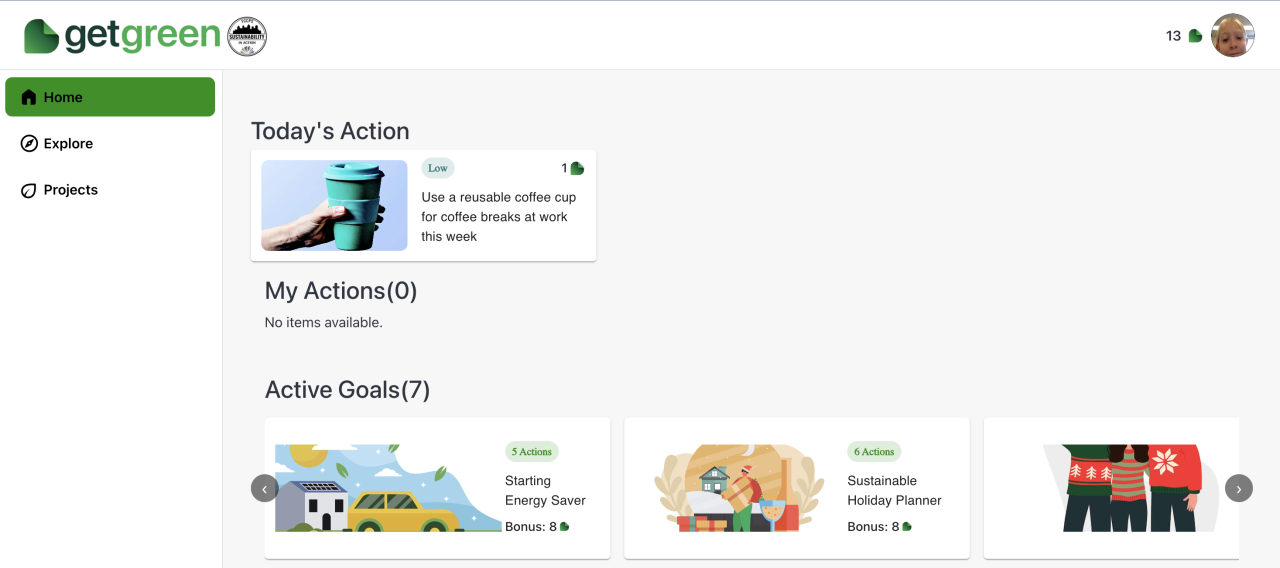1280x568 pixels.
Task: Click the Explore compass icon
Action: (29, 144)
